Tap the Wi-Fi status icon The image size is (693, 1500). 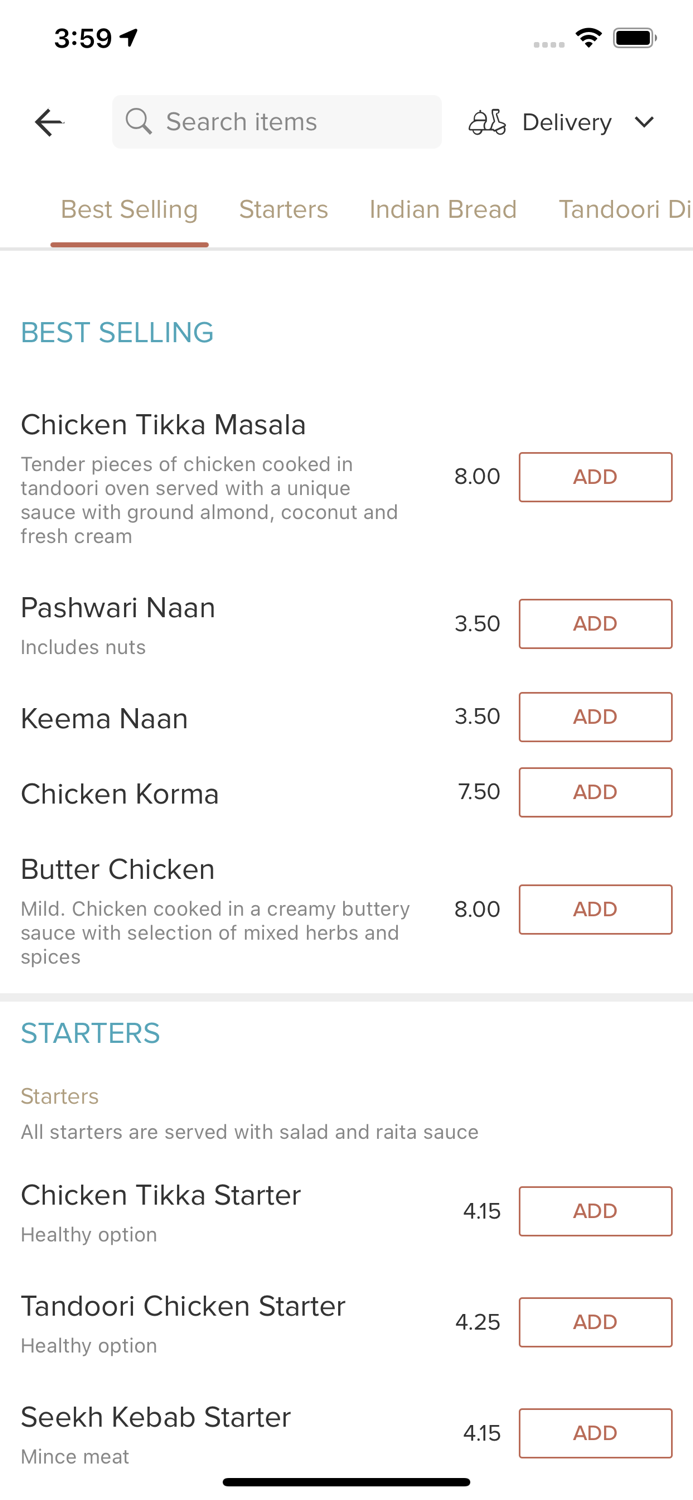point(588,38)
